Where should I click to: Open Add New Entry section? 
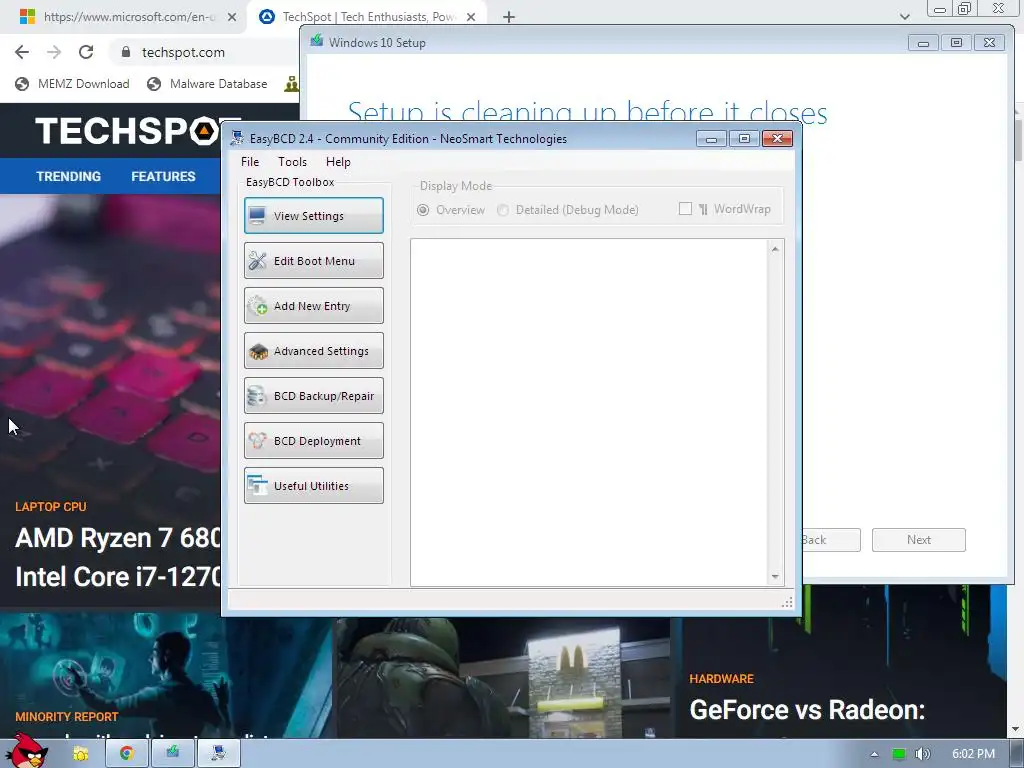coord(313,306)
